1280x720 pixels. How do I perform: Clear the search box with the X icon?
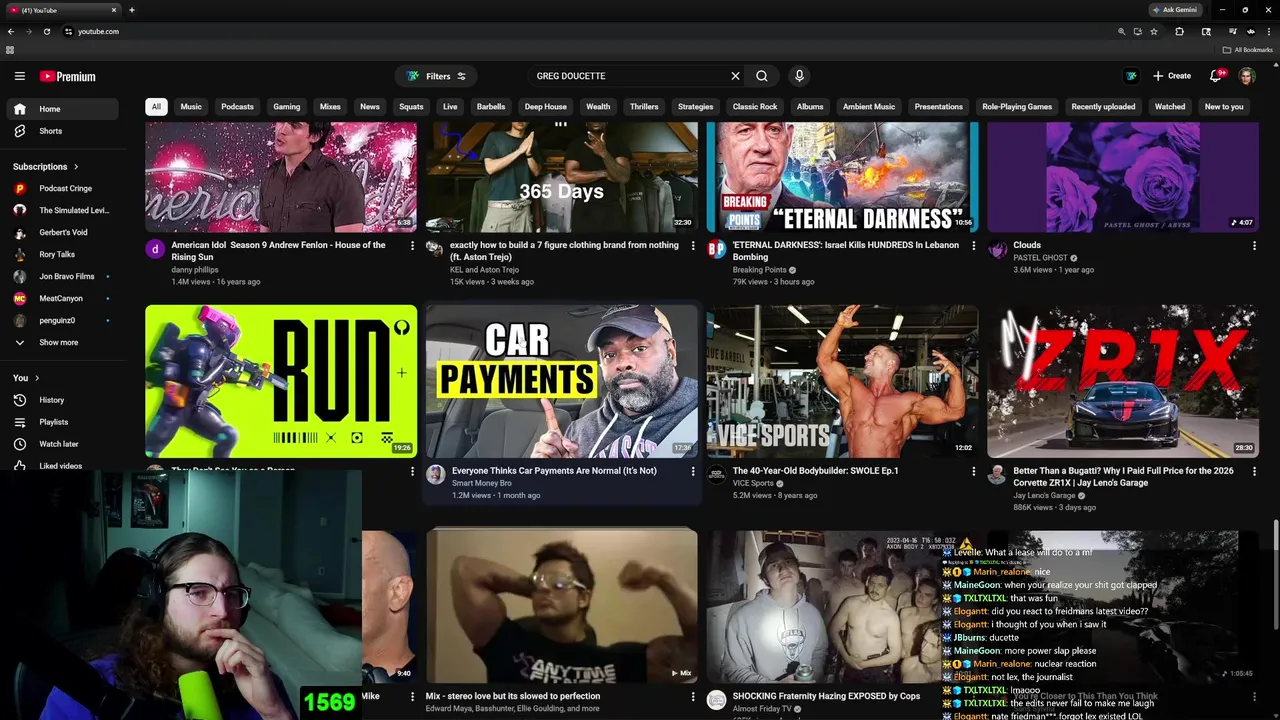pyautogui.click(x=735, y=76)
